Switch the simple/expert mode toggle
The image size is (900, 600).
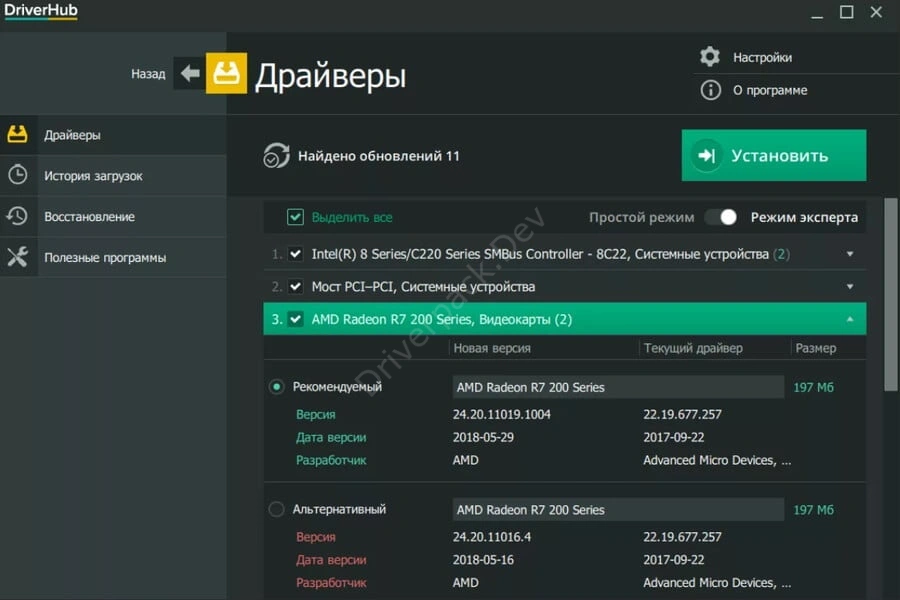[x=722, y=217]
